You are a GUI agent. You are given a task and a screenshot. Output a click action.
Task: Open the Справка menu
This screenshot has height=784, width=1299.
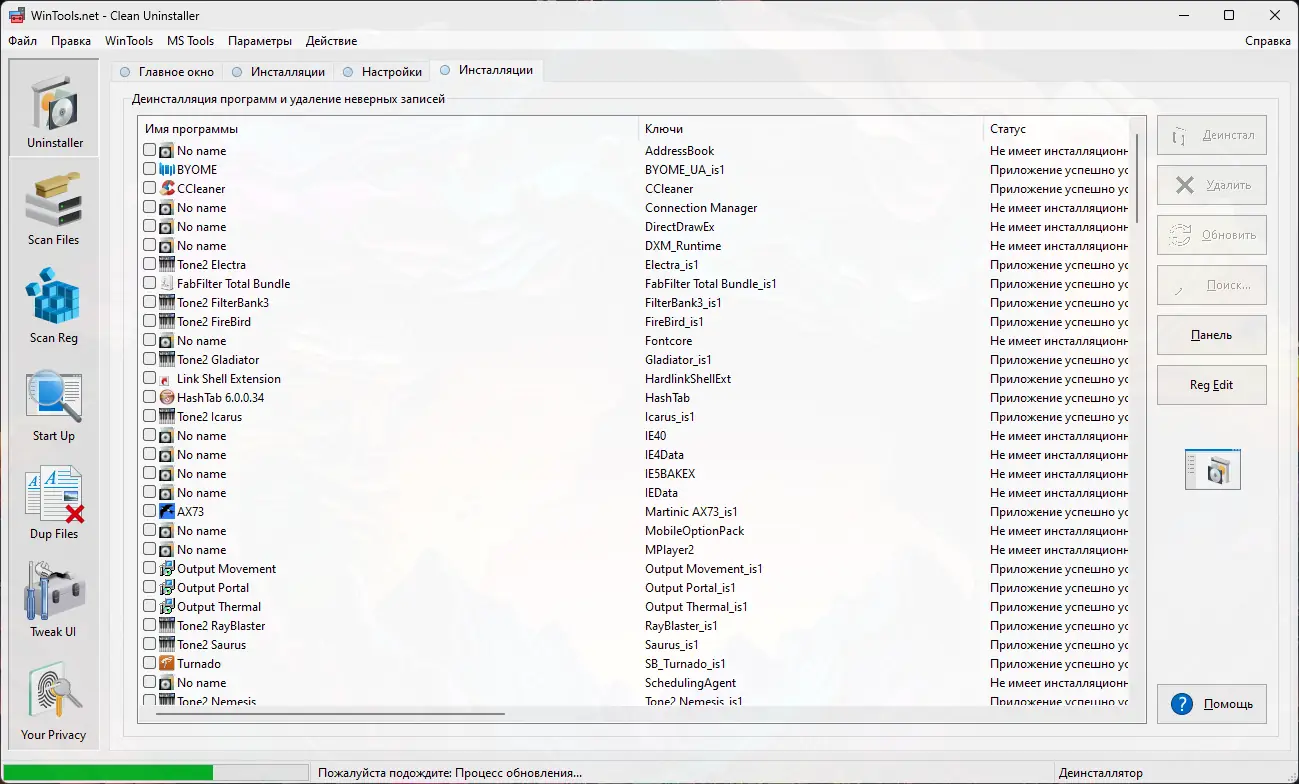(1268, 41)
